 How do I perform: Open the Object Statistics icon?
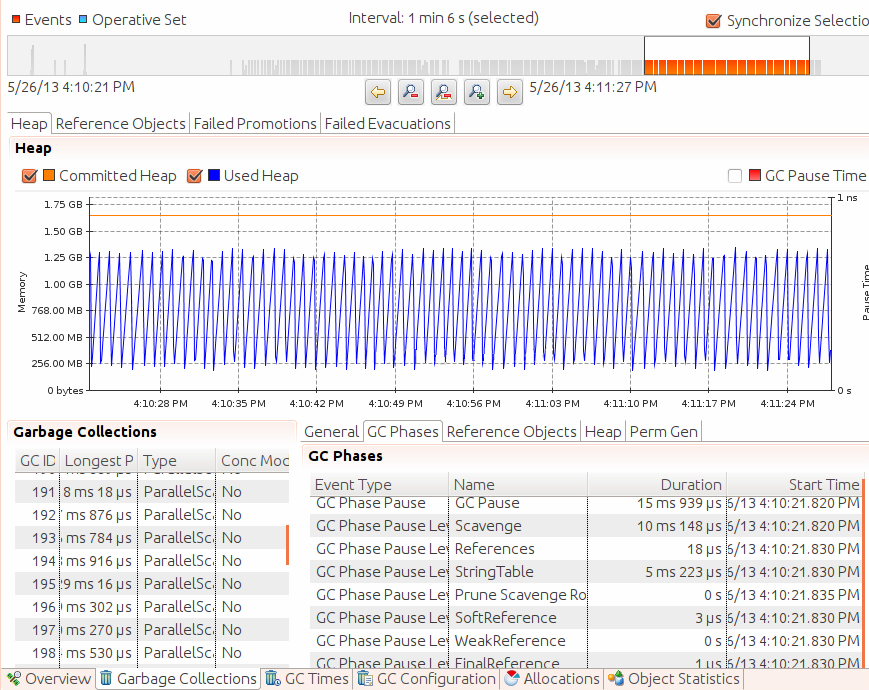616,678
